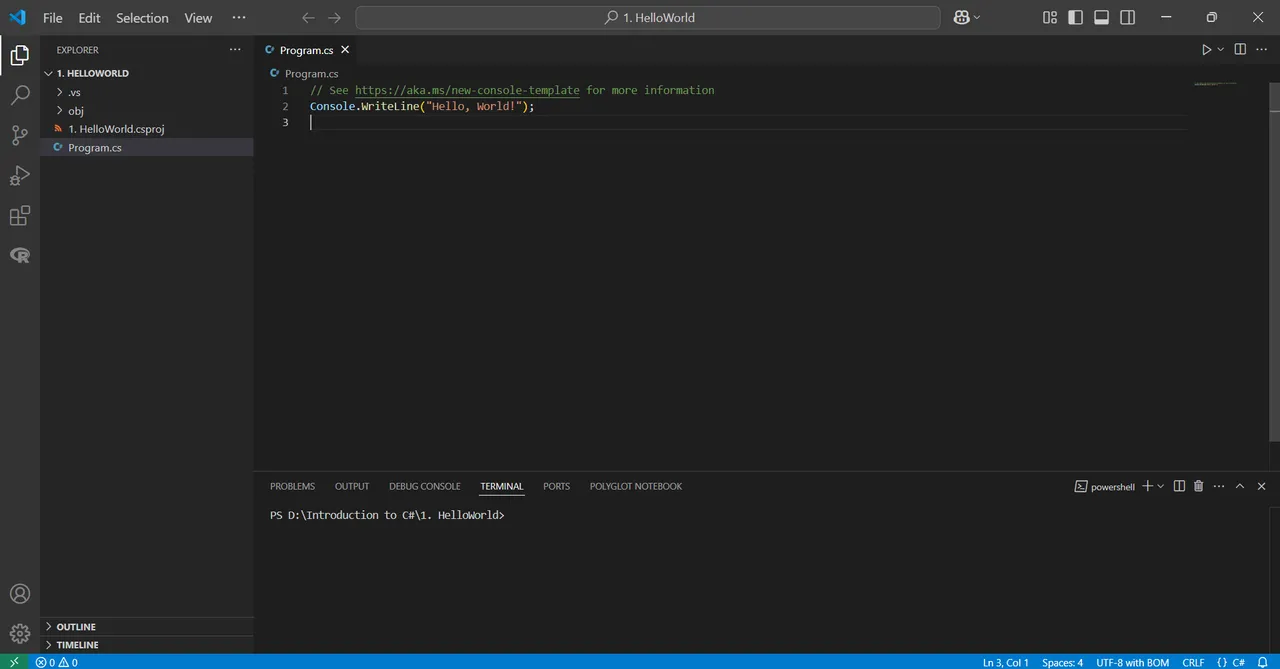Open the View menu
The height and width of the screenshot is (669, 1280).
tap(198, 18)
